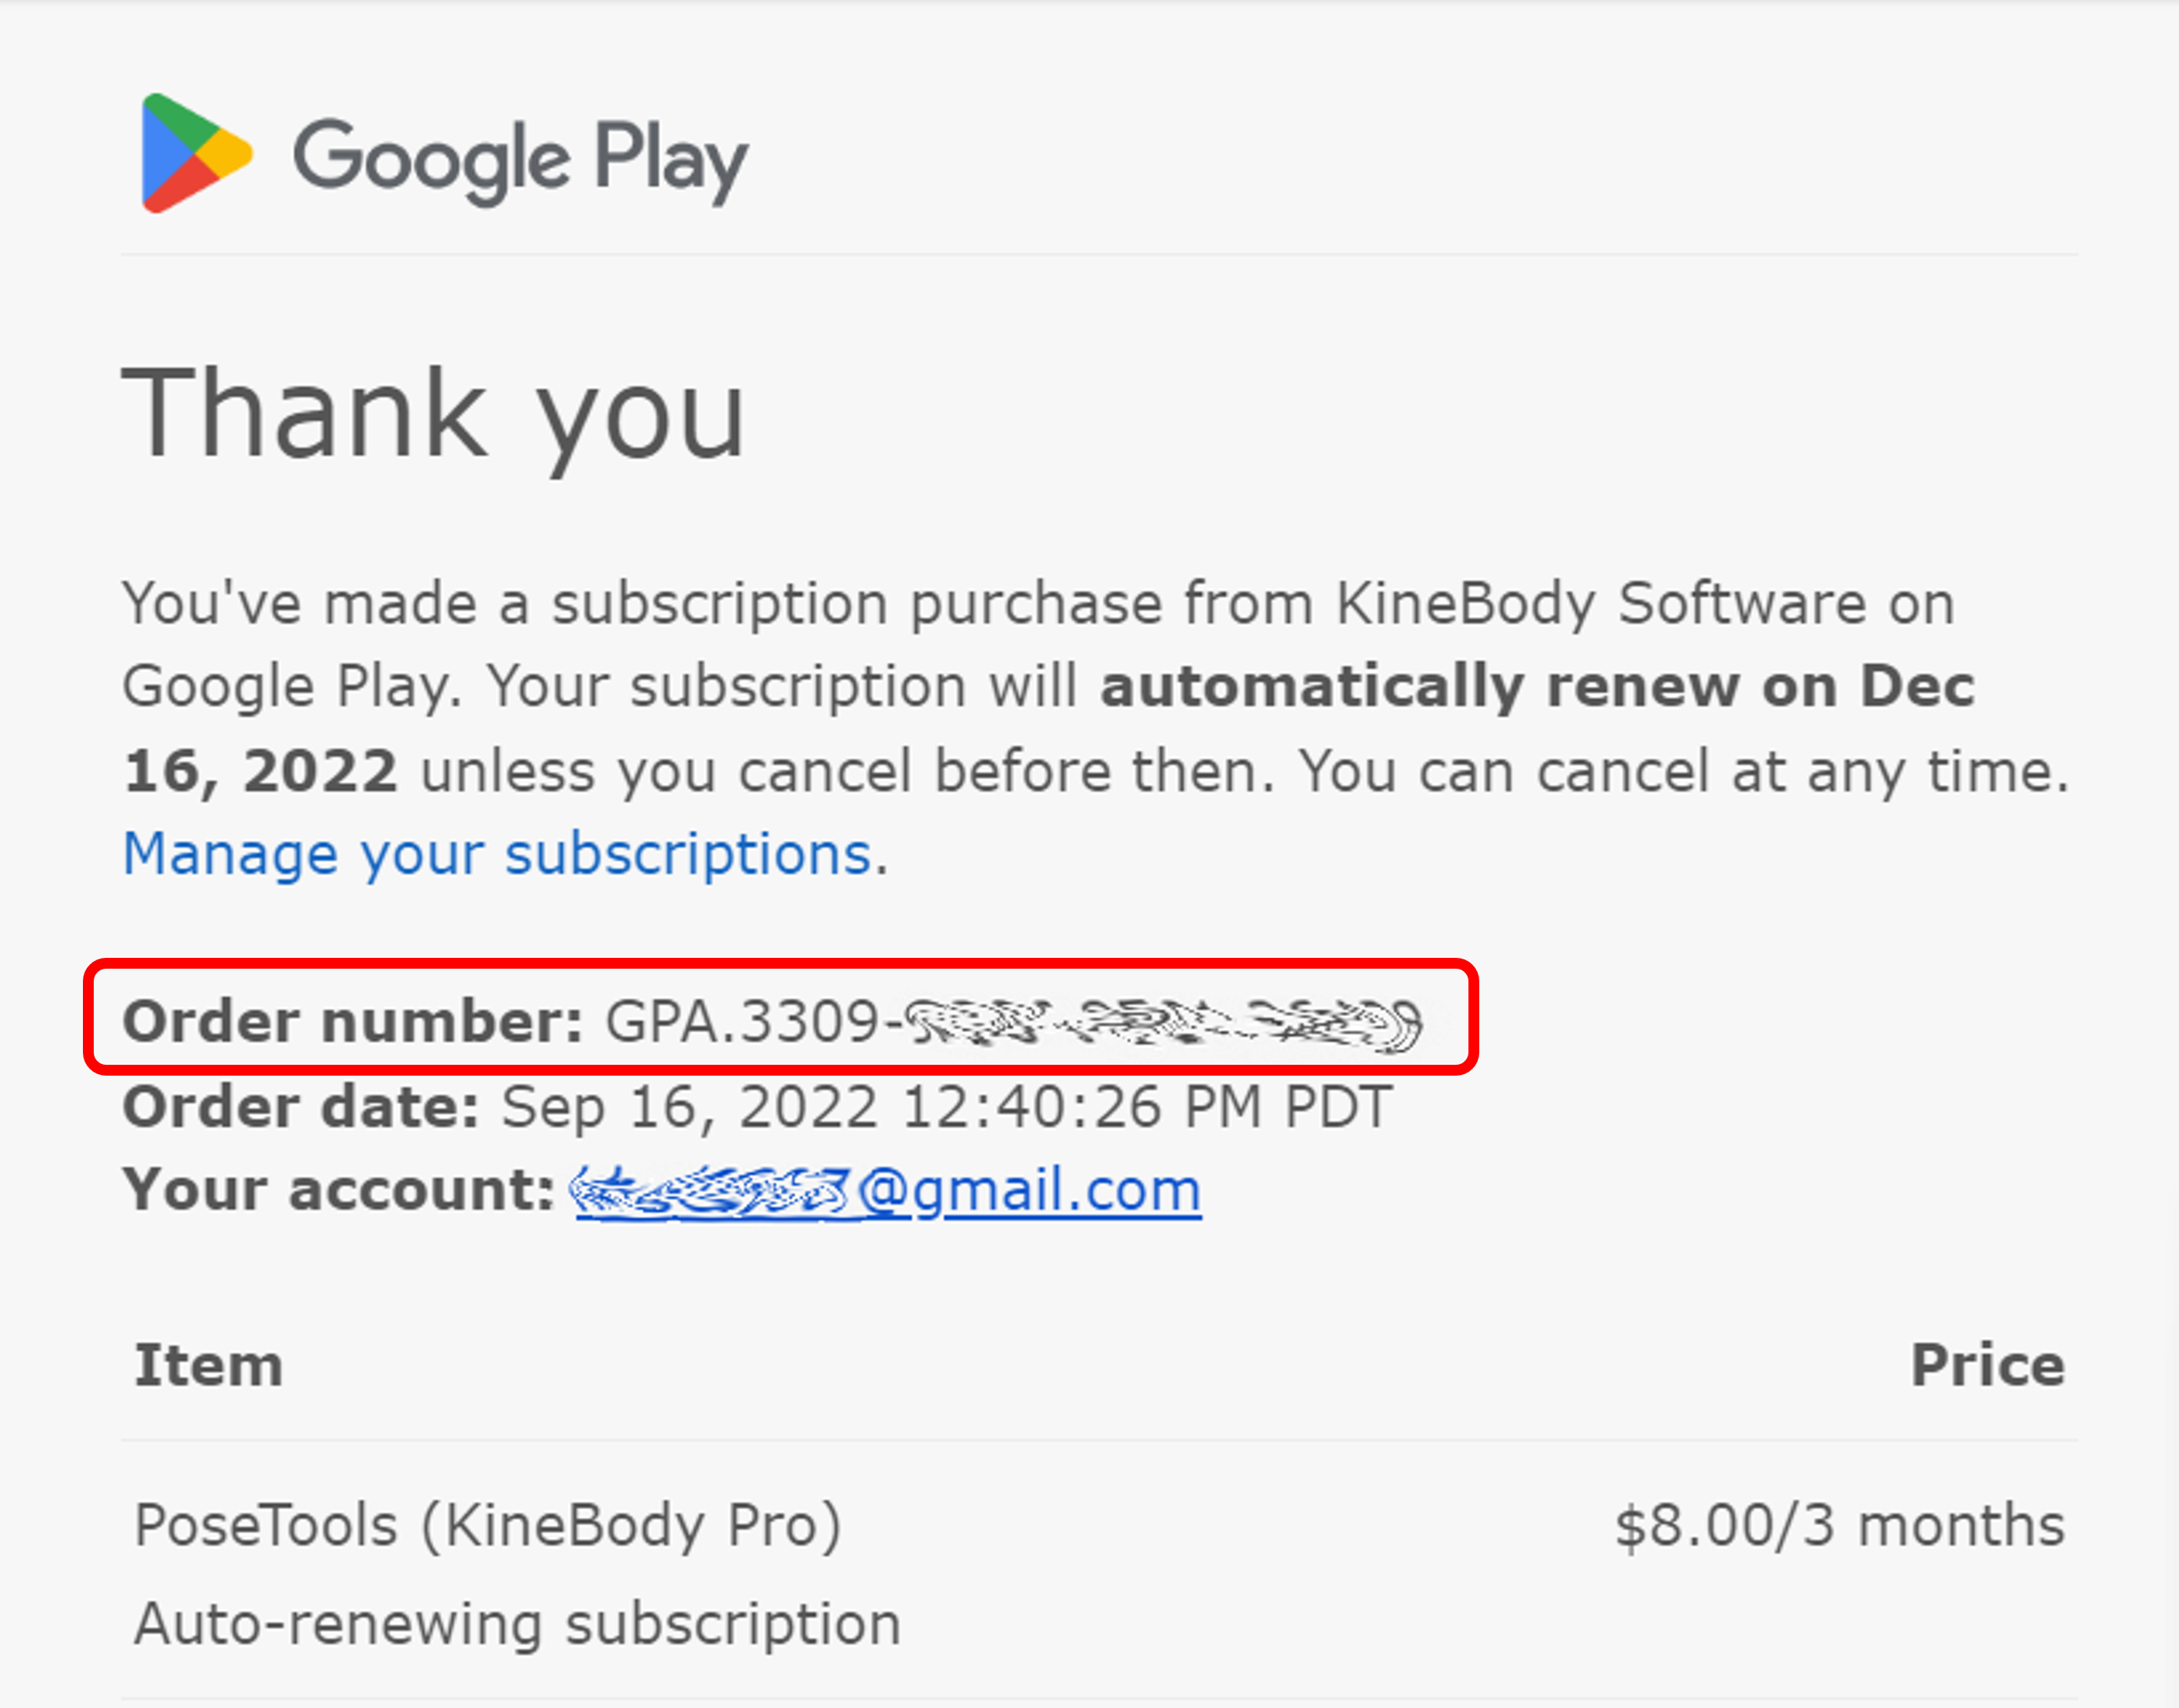The width and height of the screenshot is (2179, 1708).
Task: Click the Google Play wordmark text
Action: tap(521, 160)
